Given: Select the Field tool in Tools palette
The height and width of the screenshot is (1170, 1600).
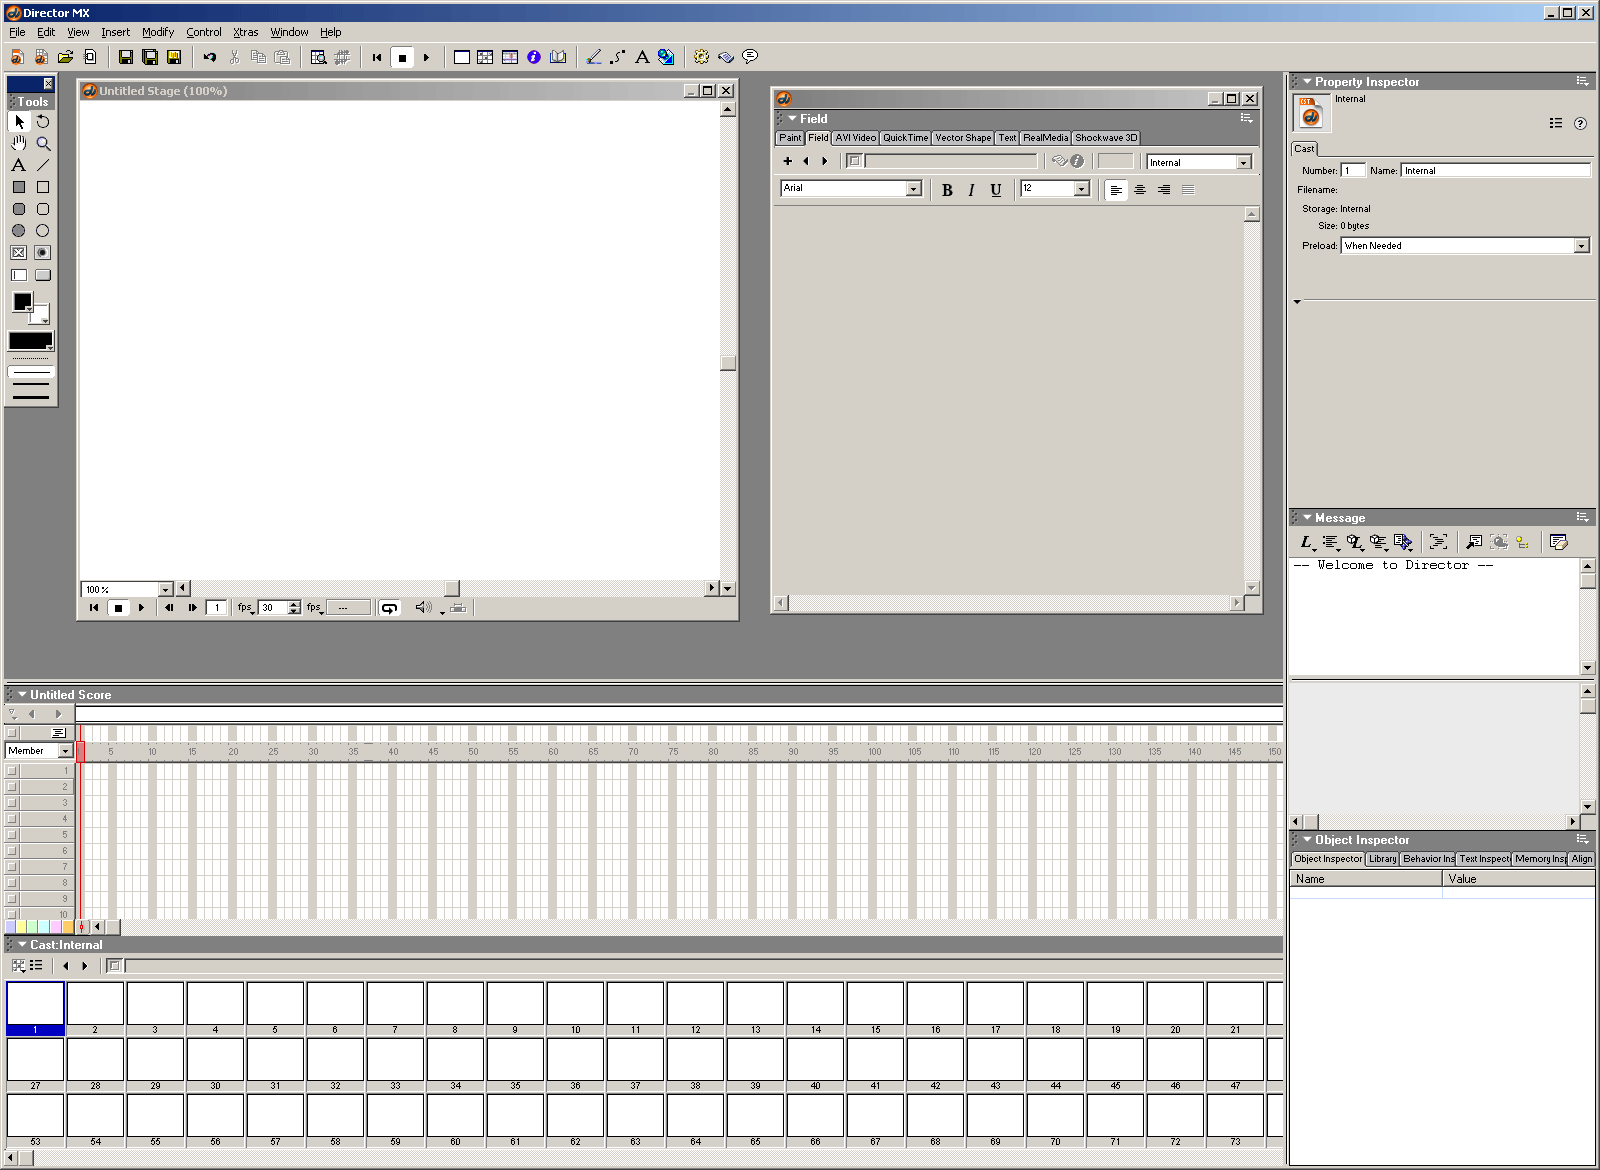Looking at the screenshot, I should [x=19, y=275].
